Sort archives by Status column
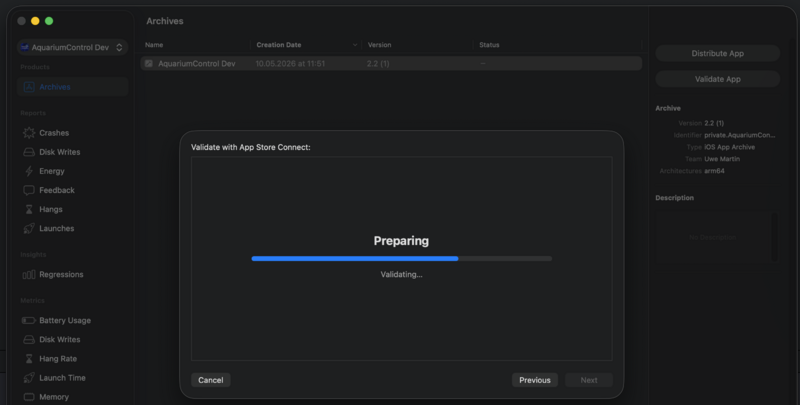The height and width of the screenshot is (405, 800). (x=489, y=45)
